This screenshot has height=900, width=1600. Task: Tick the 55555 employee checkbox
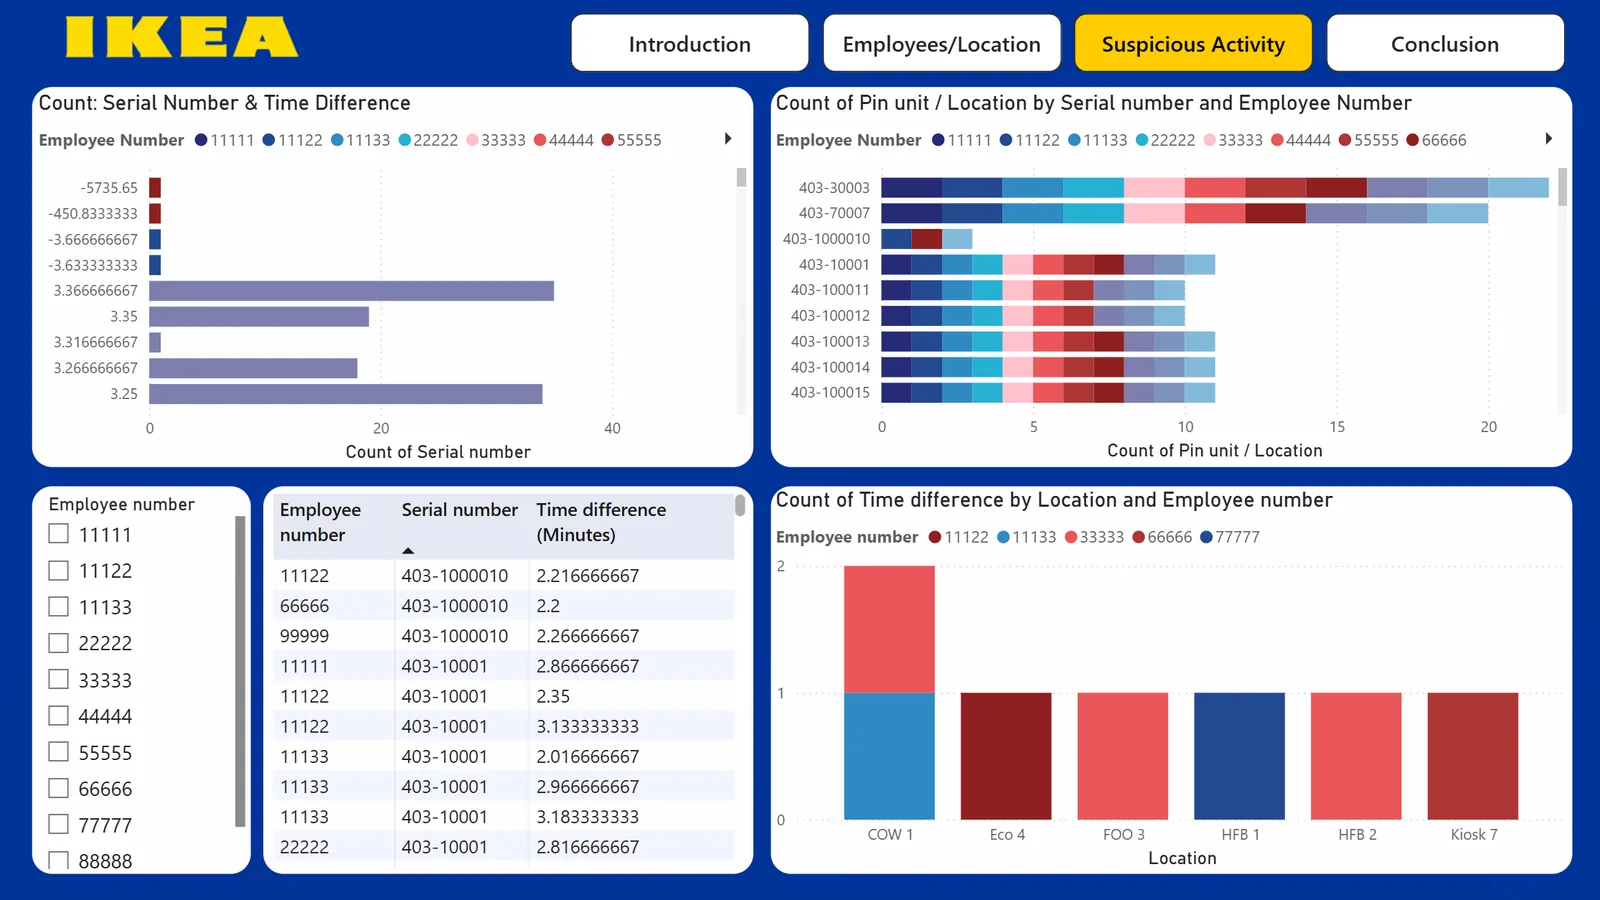pos(59,752)
